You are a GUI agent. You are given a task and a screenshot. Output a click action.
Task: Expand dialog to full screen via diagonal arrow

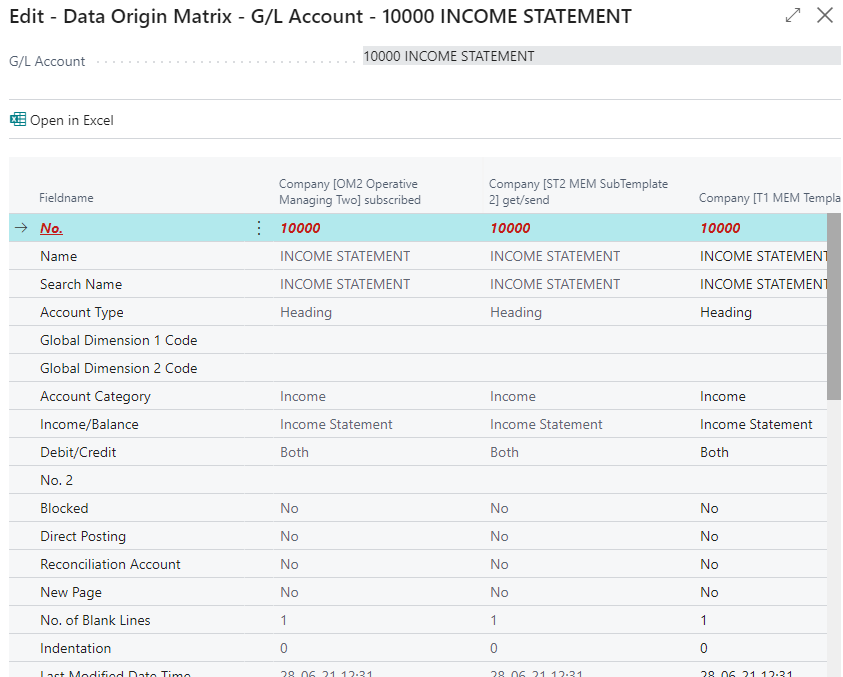pyautogui.click(x=792, y=16)
